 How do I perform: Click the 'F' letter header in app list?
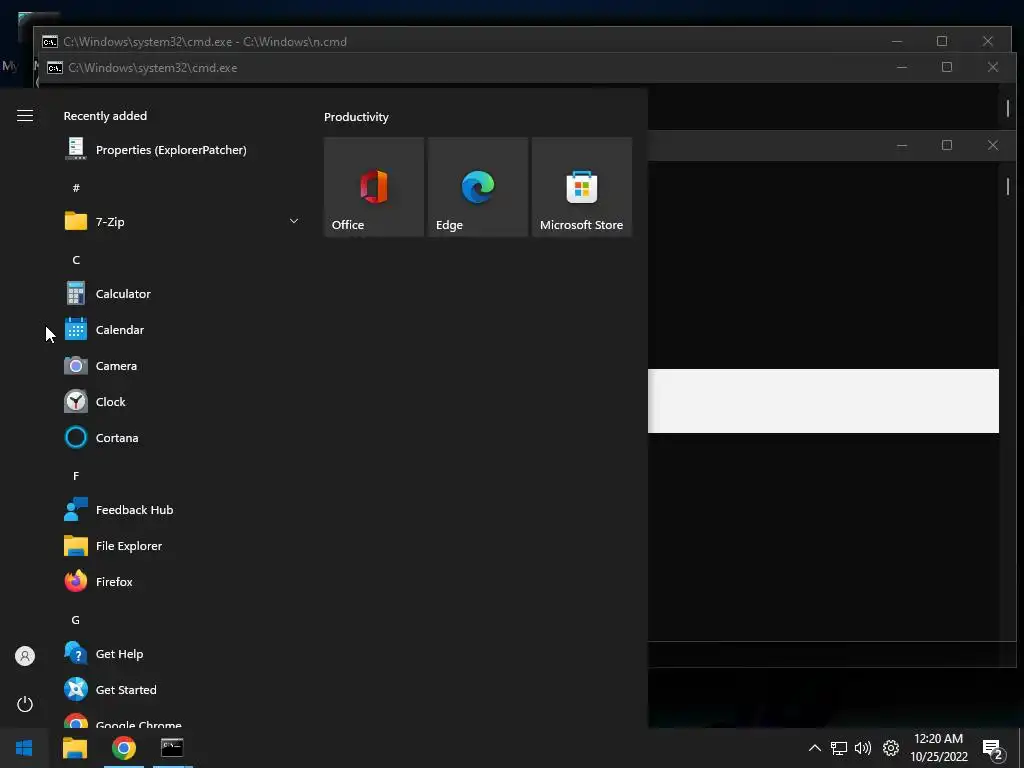coord(76,476)
